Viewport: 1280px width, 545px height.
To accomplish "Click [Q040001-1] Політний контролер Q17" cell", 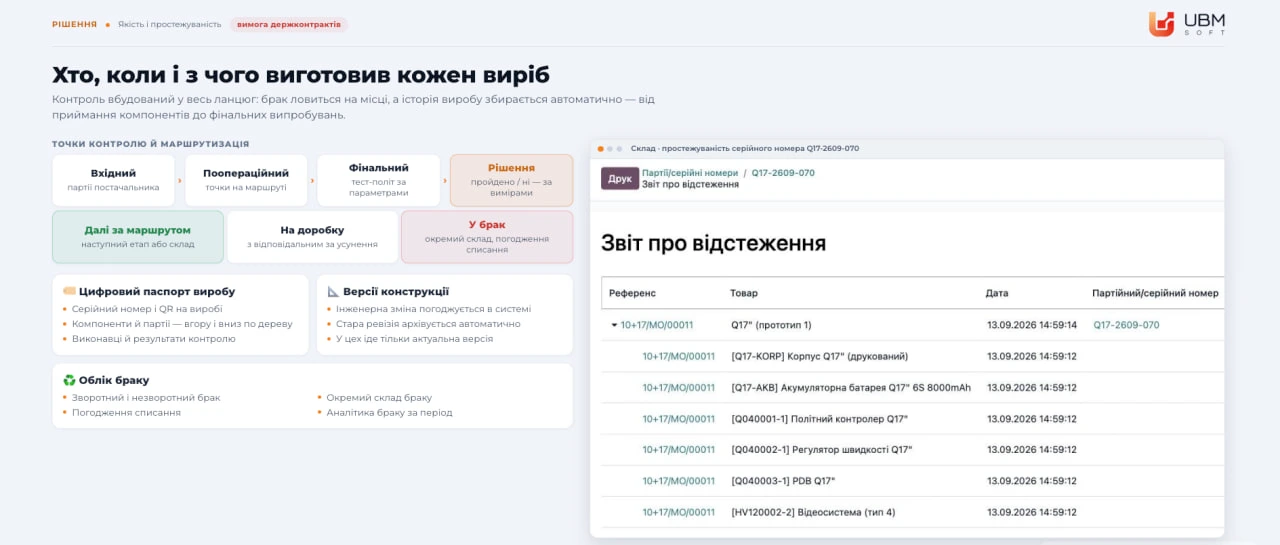I will coord(819,418).
